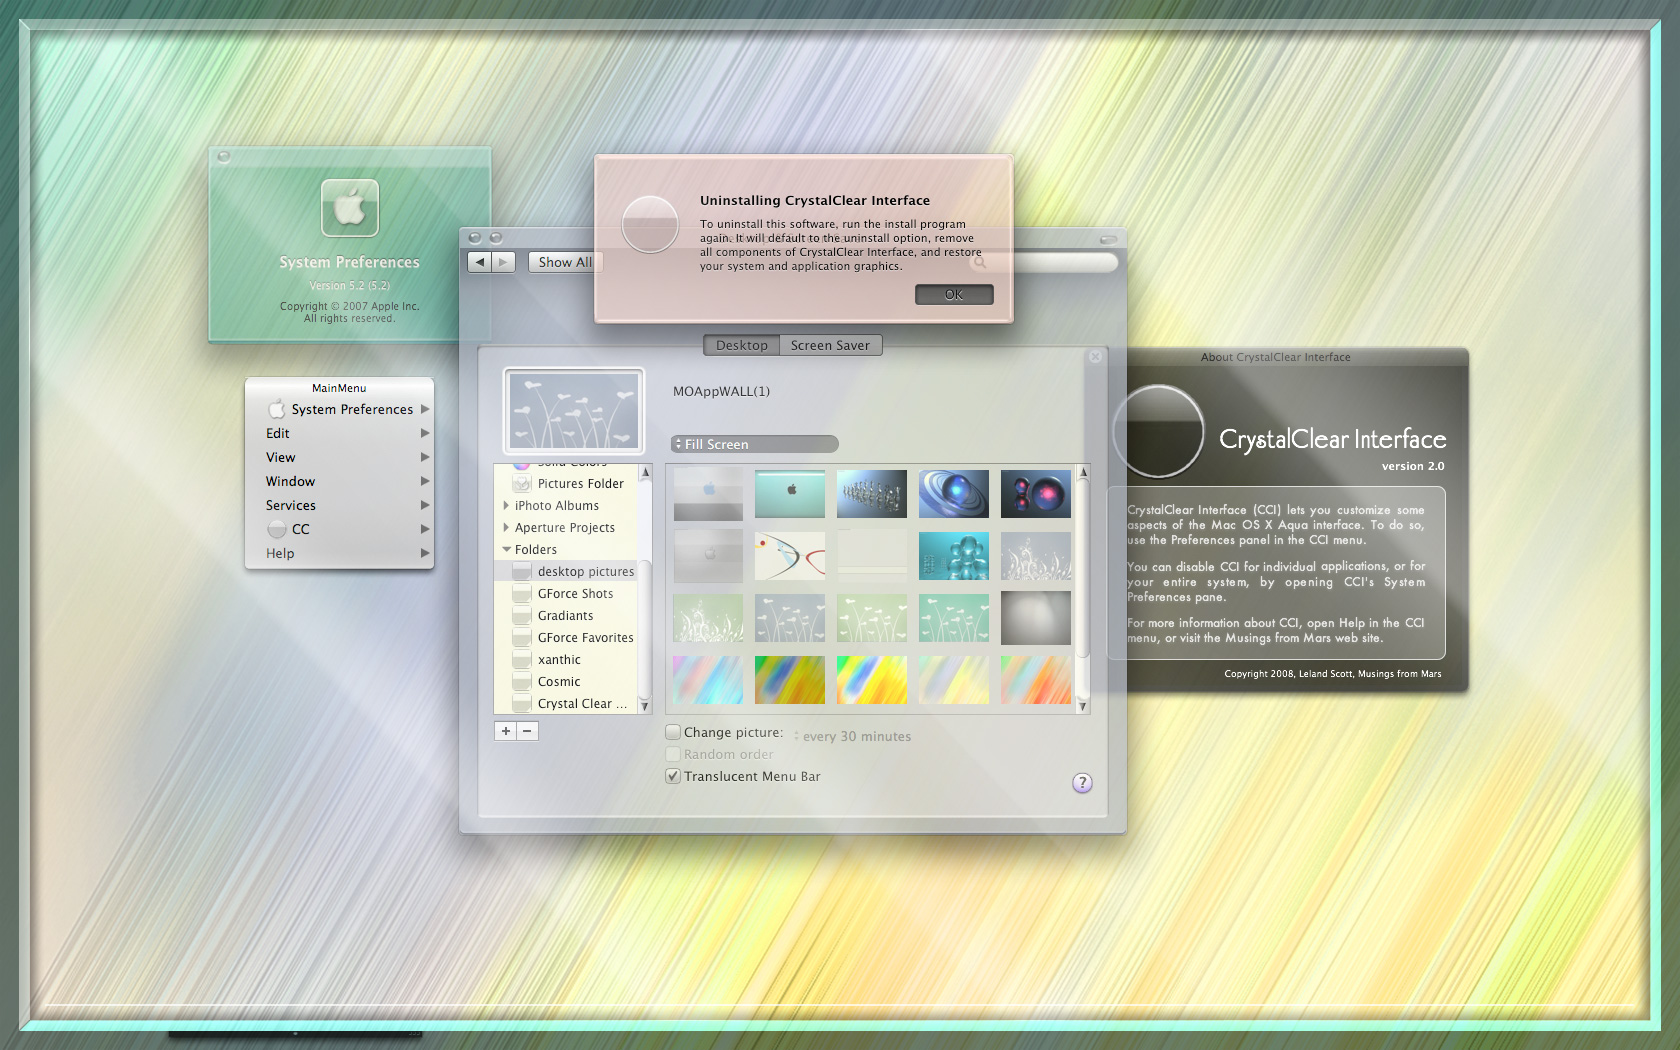Click the folder icon next to Cosmic
Viewport: 1680px width, 1050px height.
click(x=522, y=682)
